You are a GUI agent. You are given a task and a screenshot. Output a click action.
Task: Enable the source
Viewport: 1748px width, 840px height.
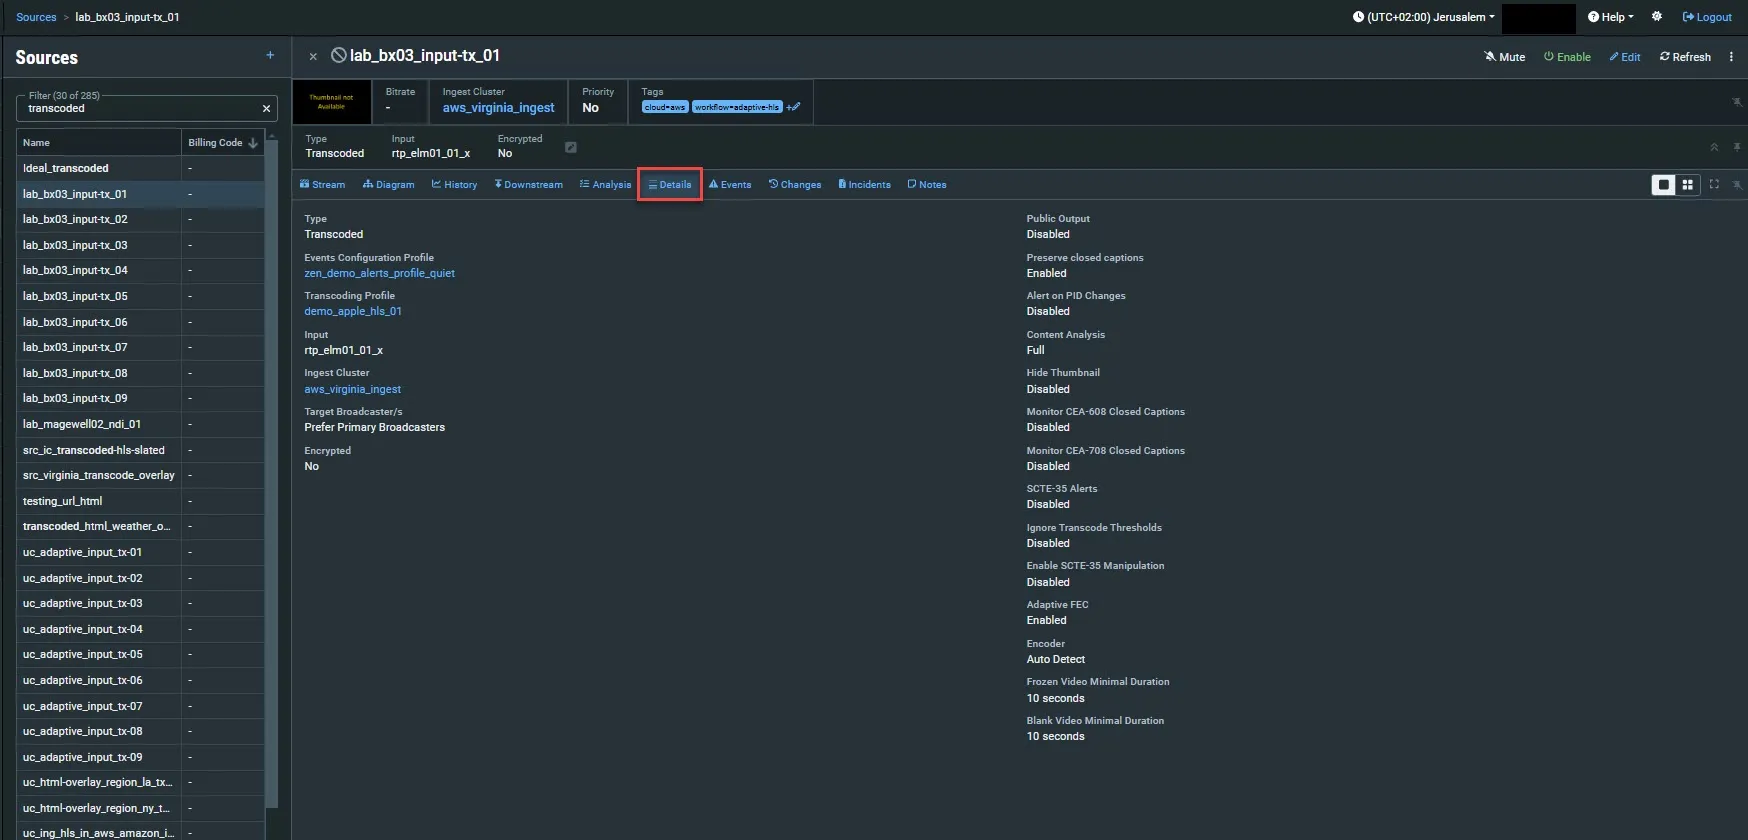coord(1567,57)
